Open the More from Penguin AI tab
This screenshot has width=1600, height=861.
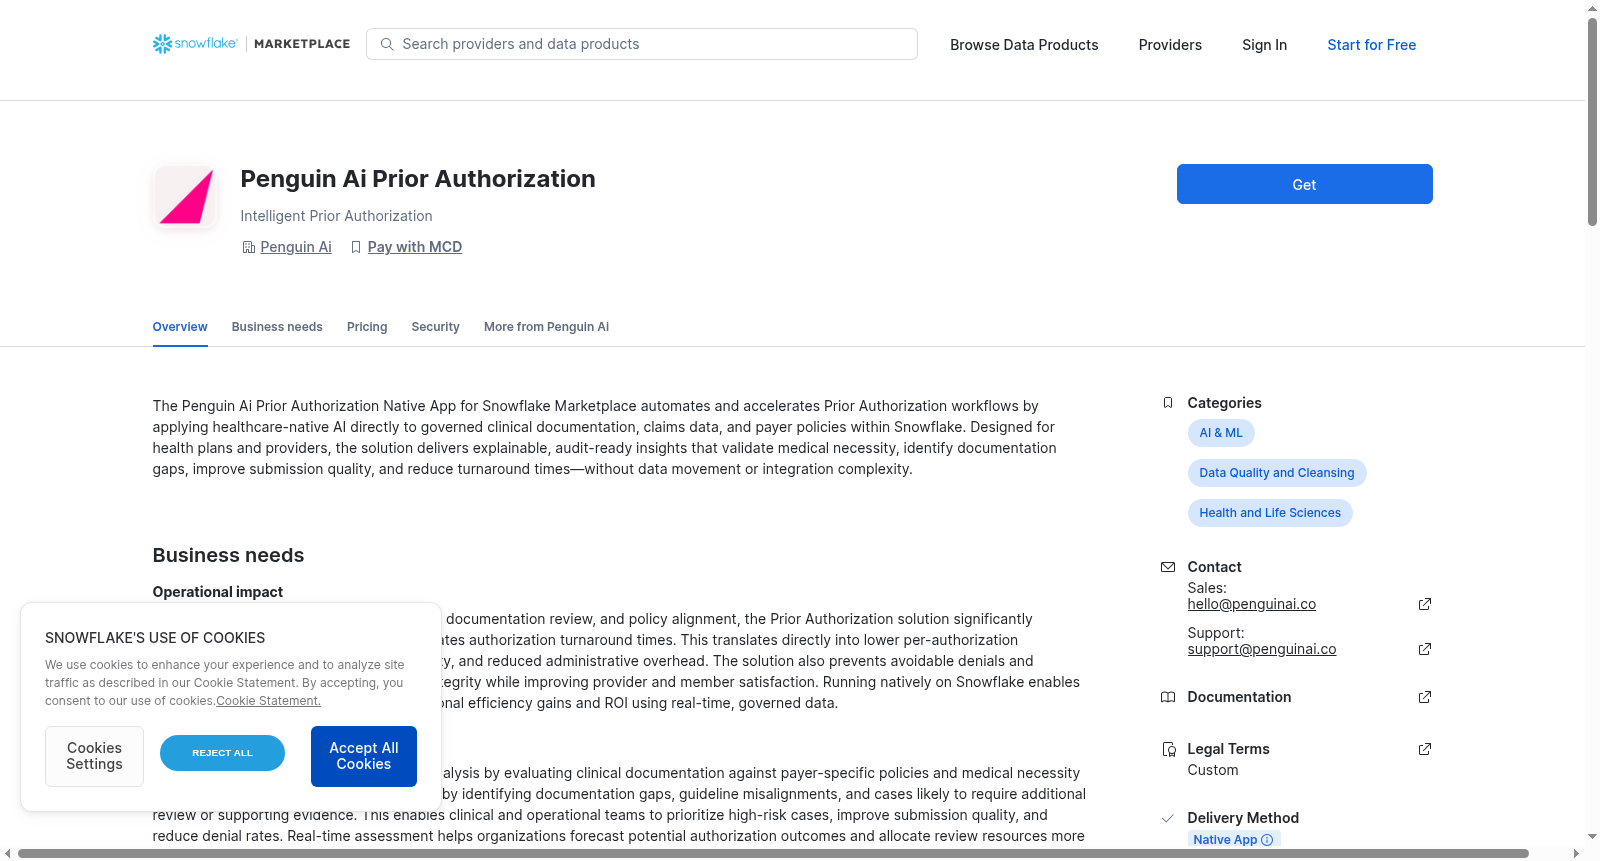546,327
